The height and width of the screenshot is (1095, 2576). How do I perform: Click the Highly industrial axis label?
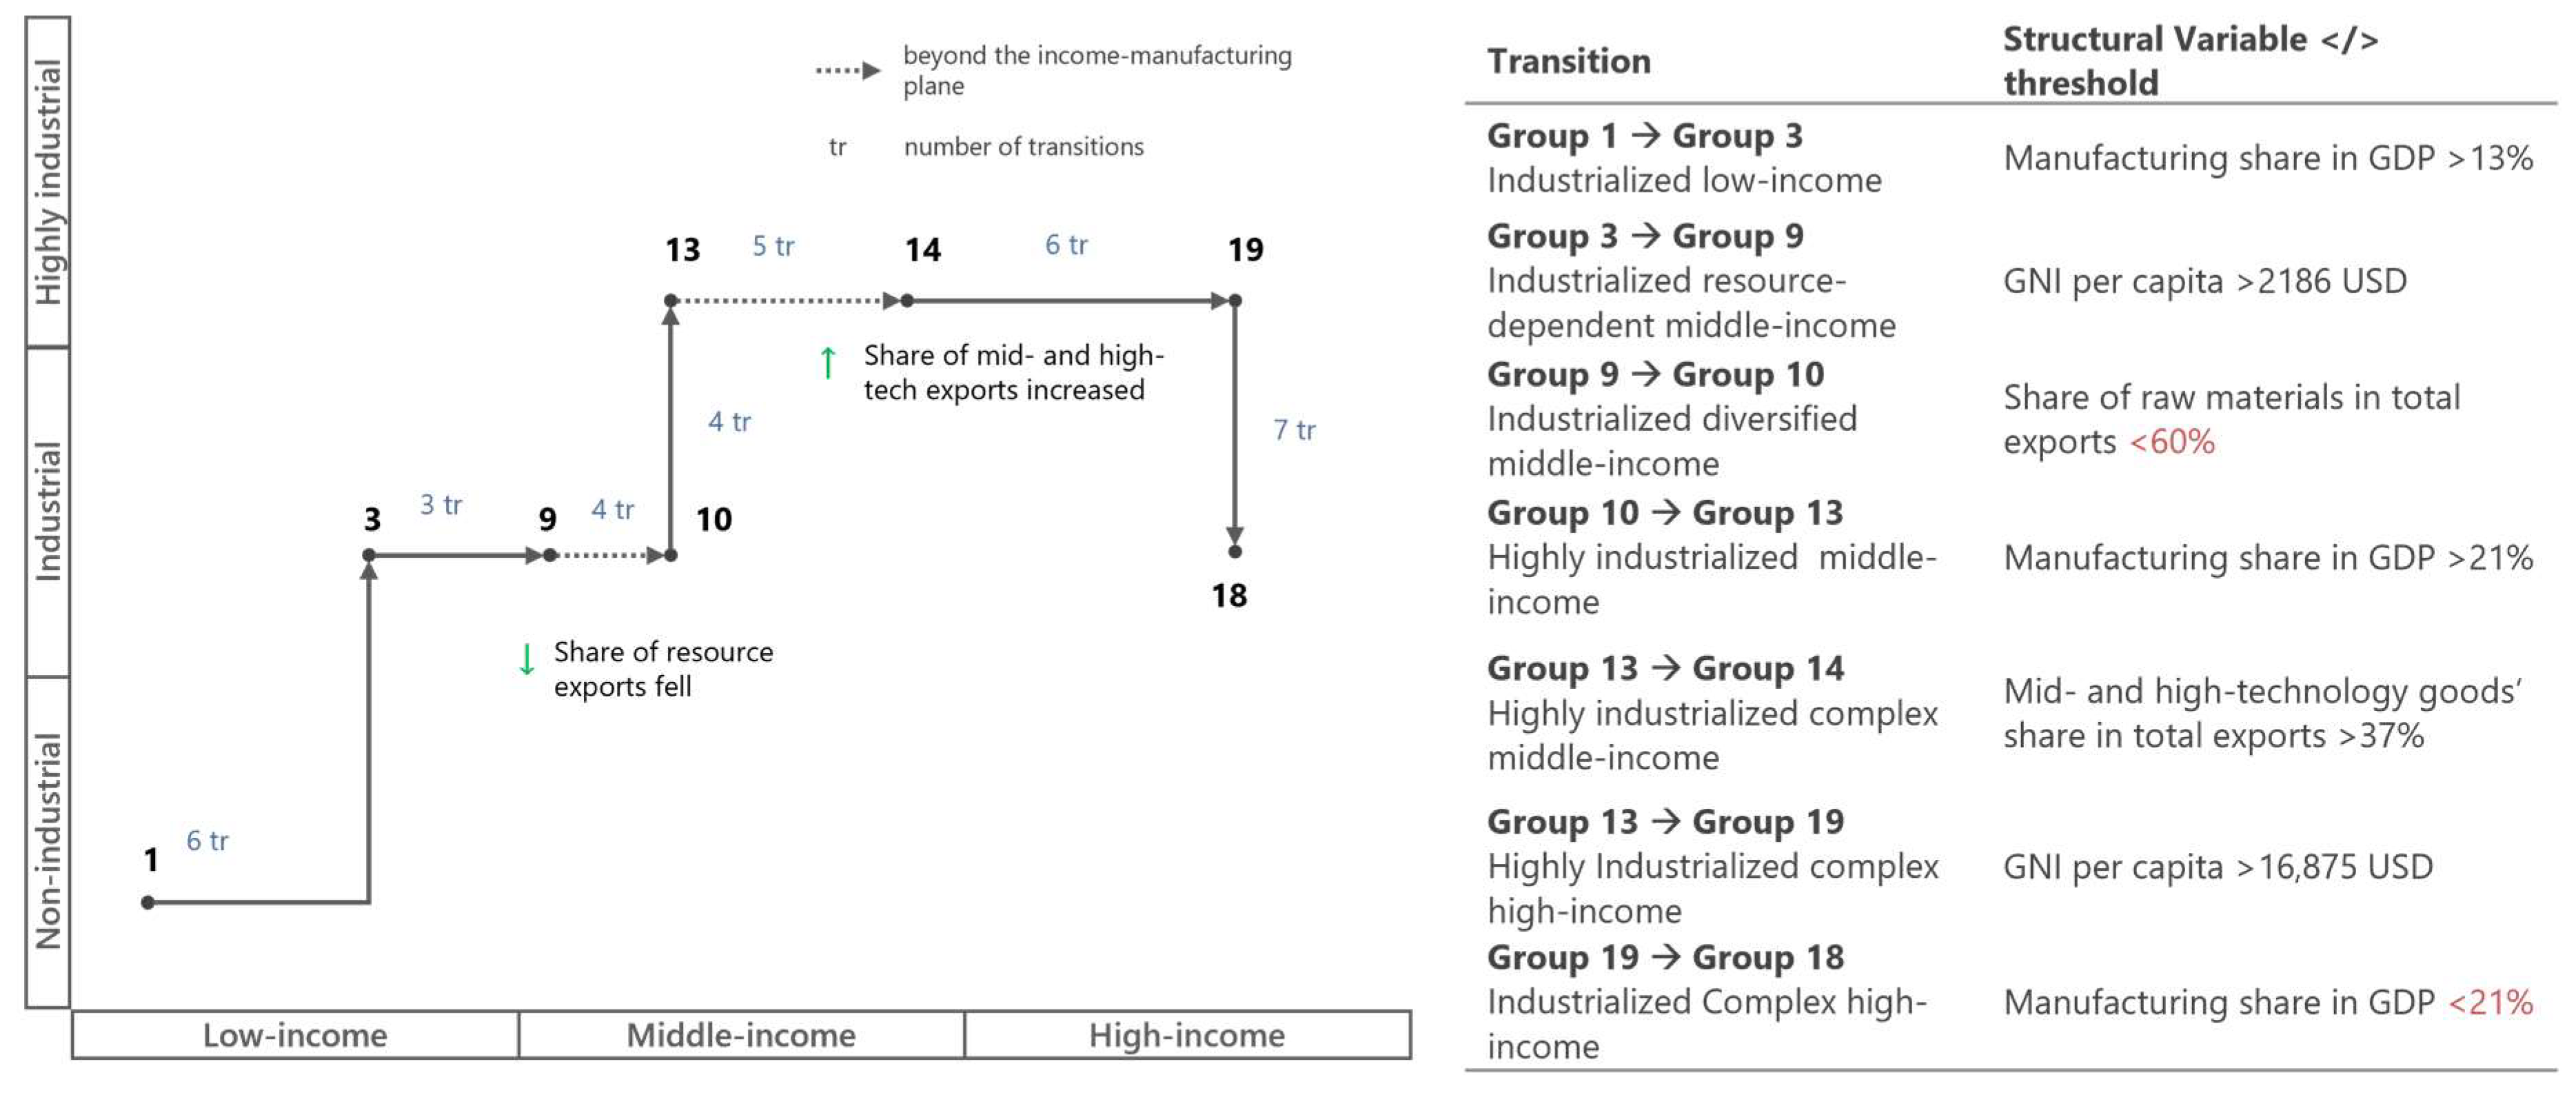point(48,182)
